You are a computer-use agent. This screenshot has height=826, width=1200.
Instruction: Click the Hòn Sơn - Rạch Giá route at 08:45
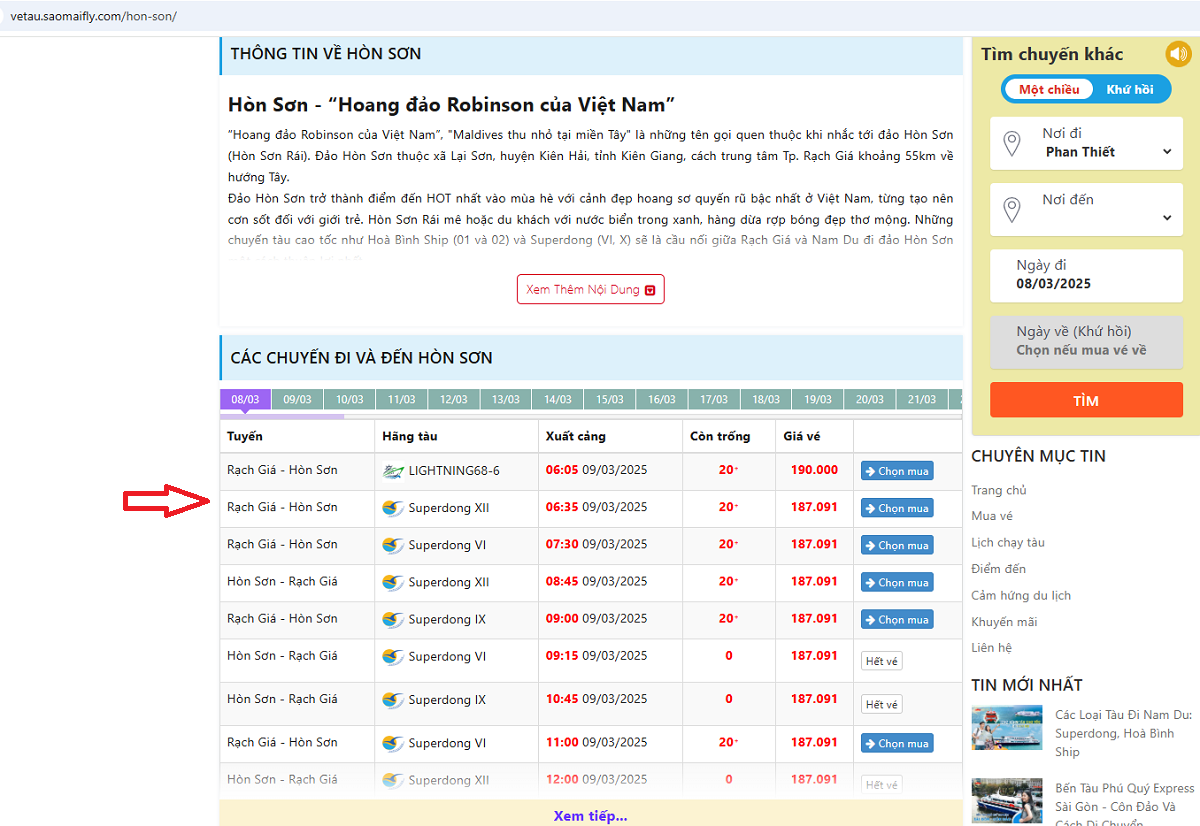(x=282, y=581)
